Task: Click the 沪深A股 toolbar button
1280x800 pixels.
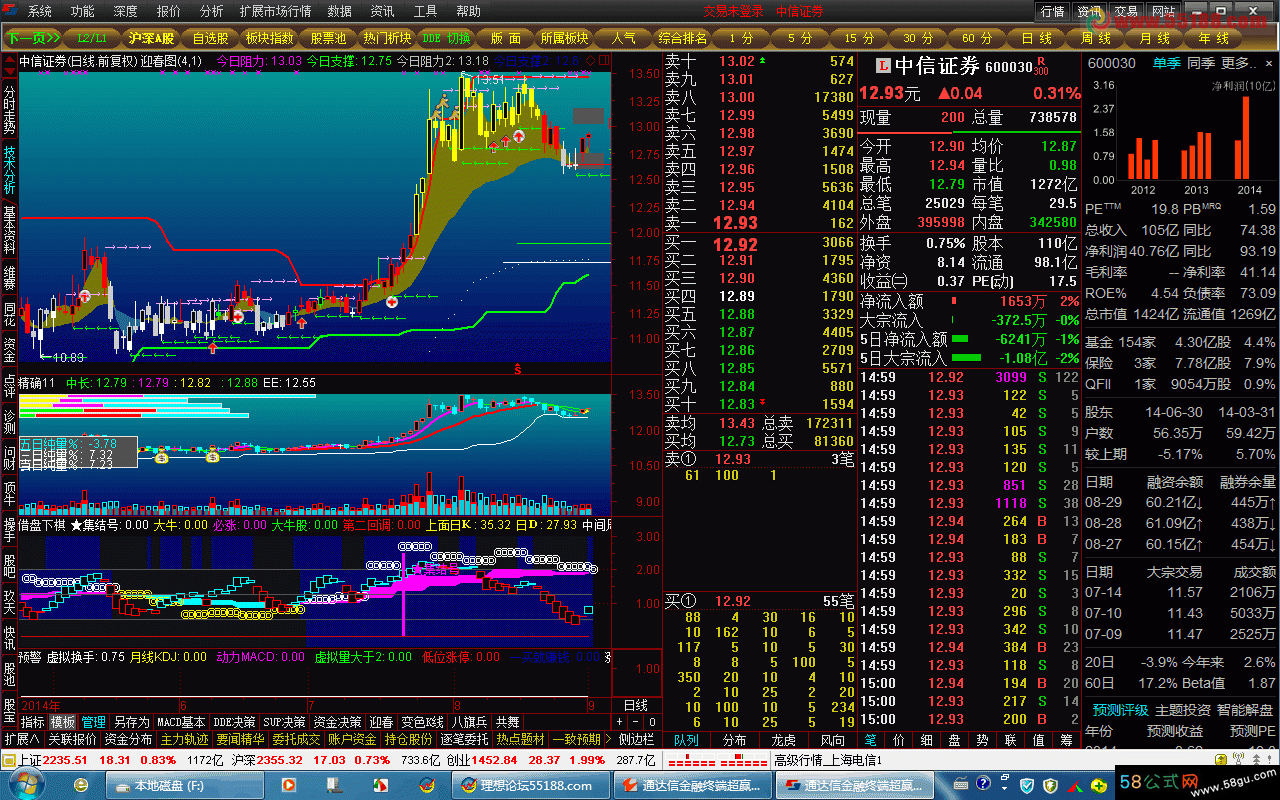Action: tap(151, 38)
